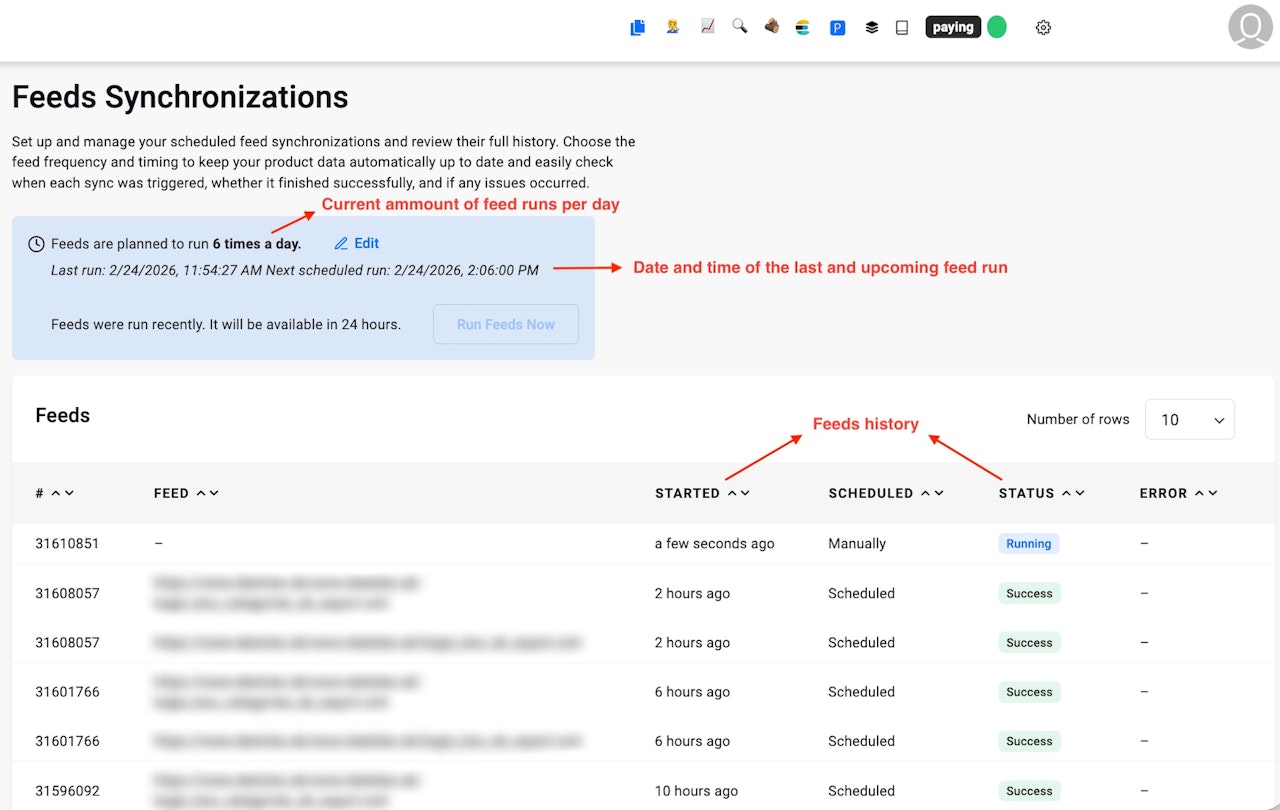Click the blue copy documents icon
1280x810 pixels.
[x=637, y=28]
